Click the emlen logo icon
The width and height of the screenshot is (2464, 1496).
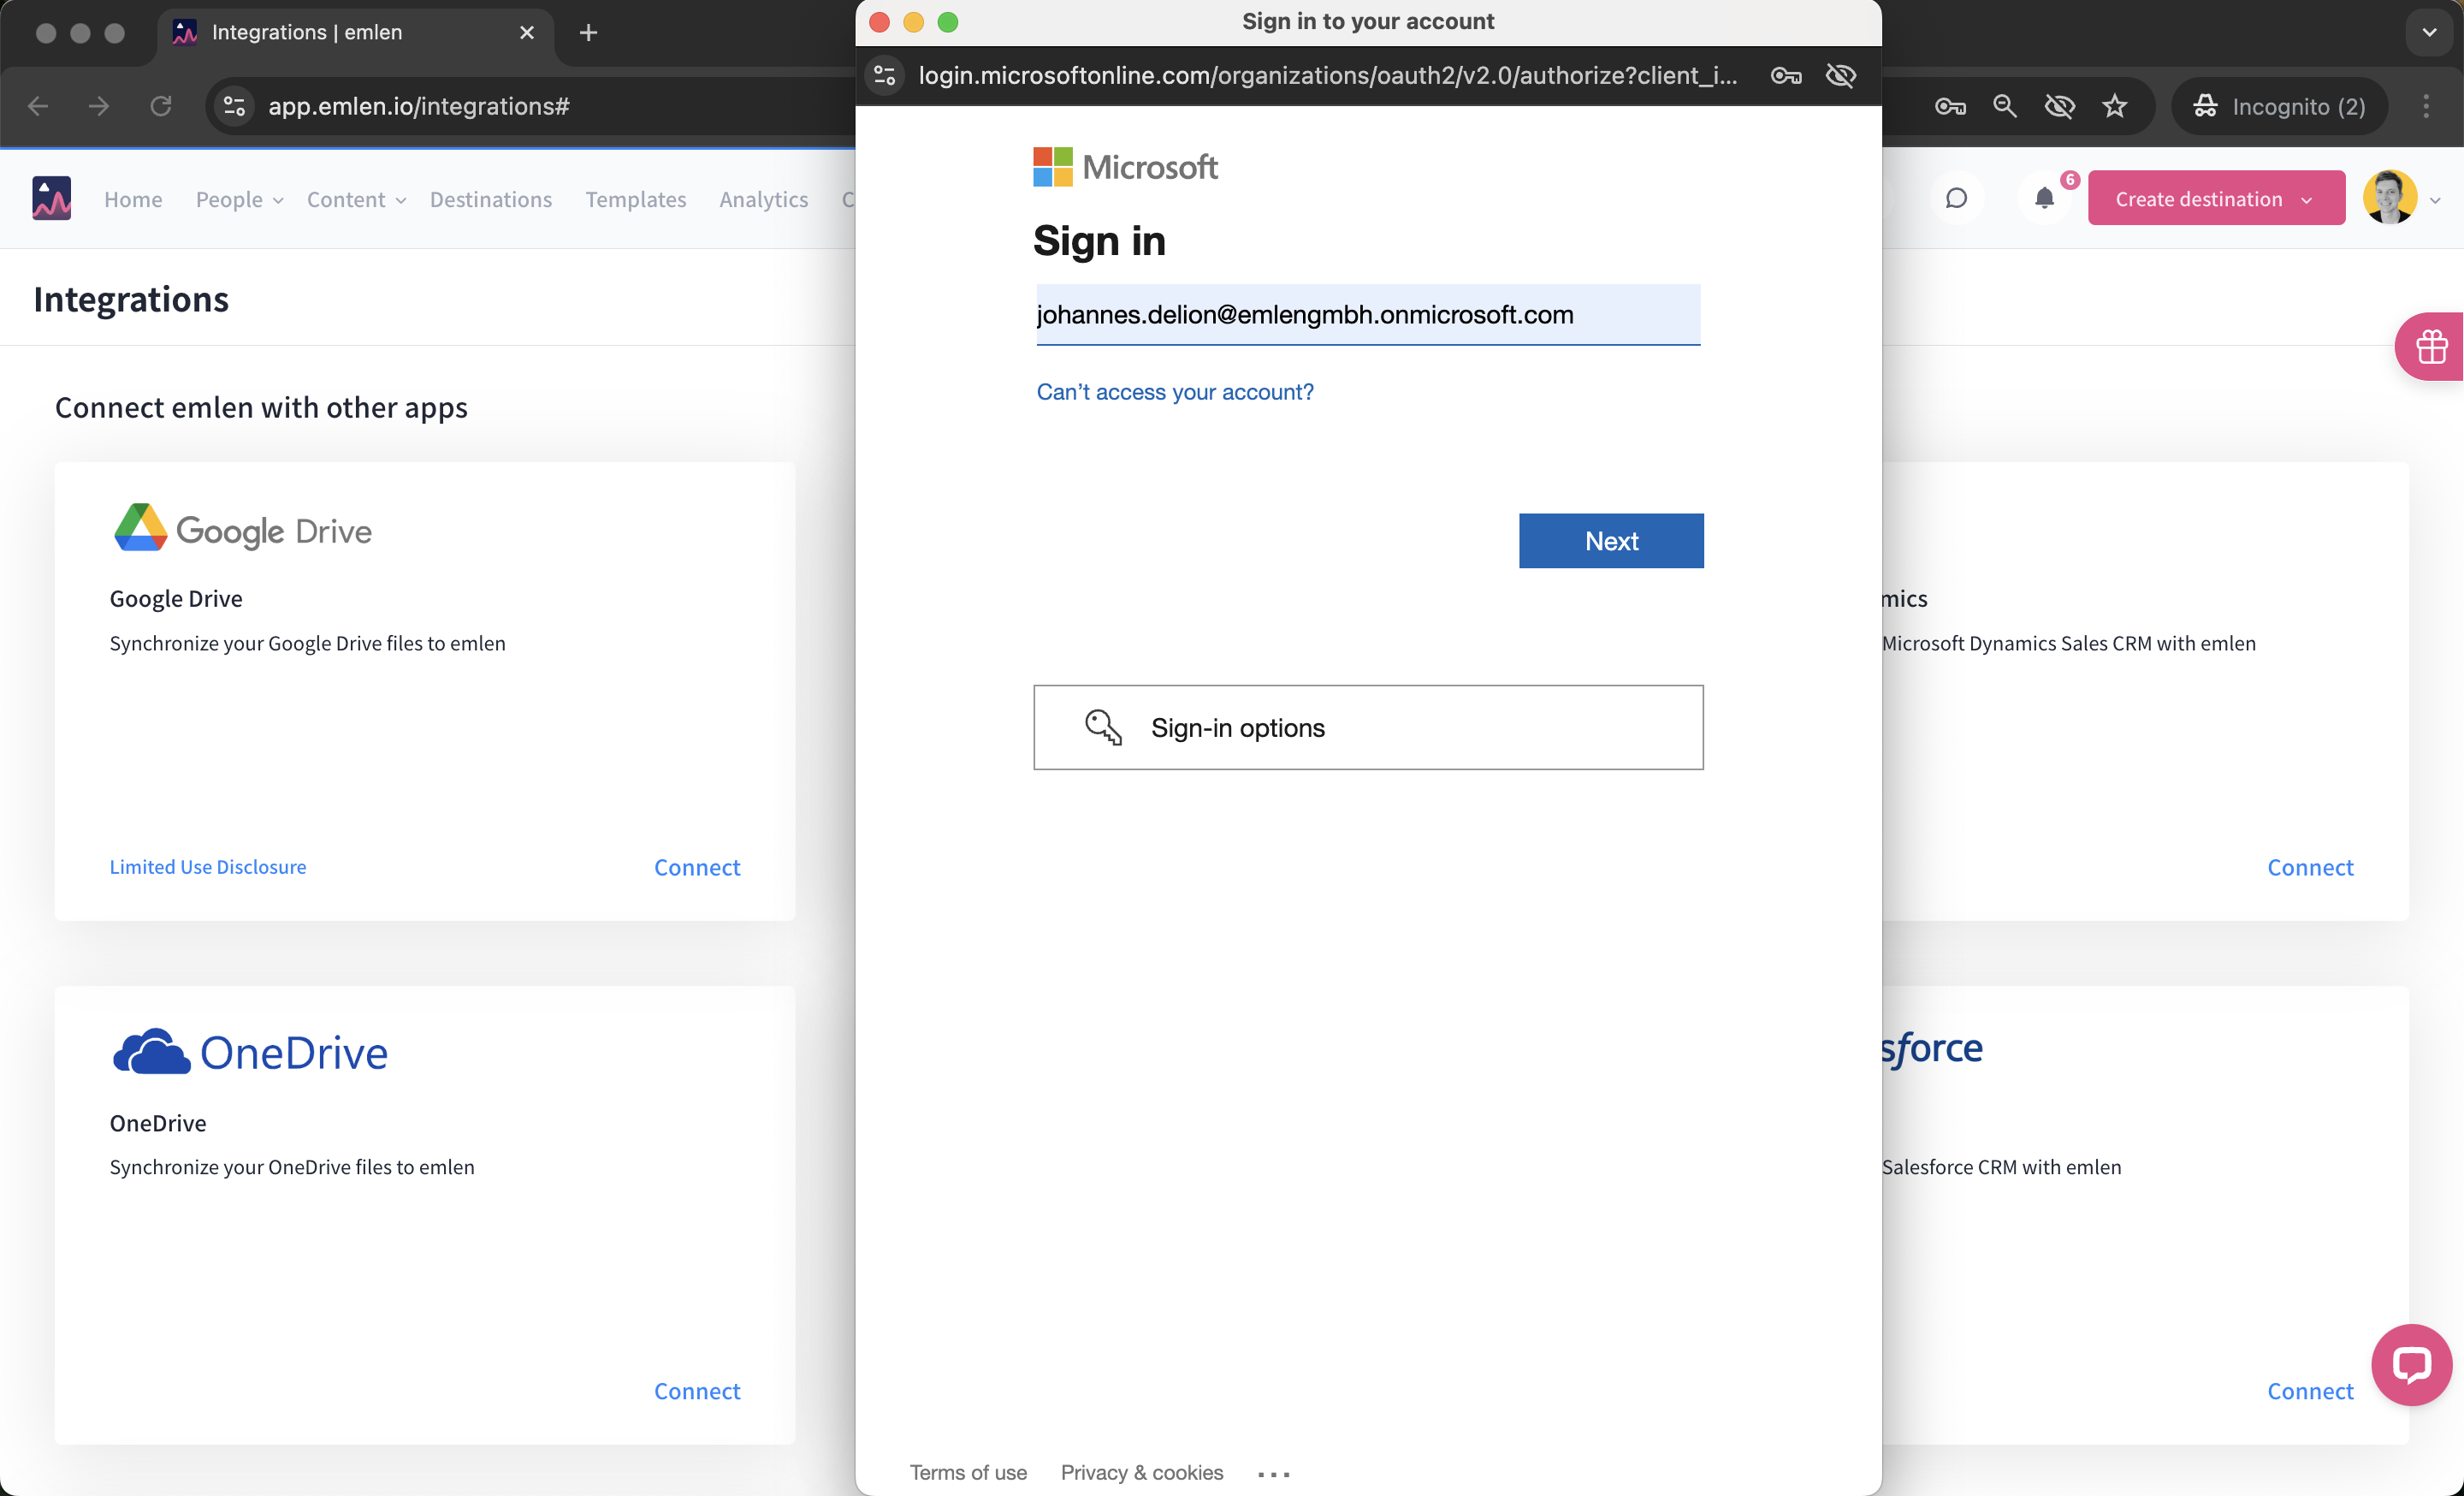click(x=51, y=198)
